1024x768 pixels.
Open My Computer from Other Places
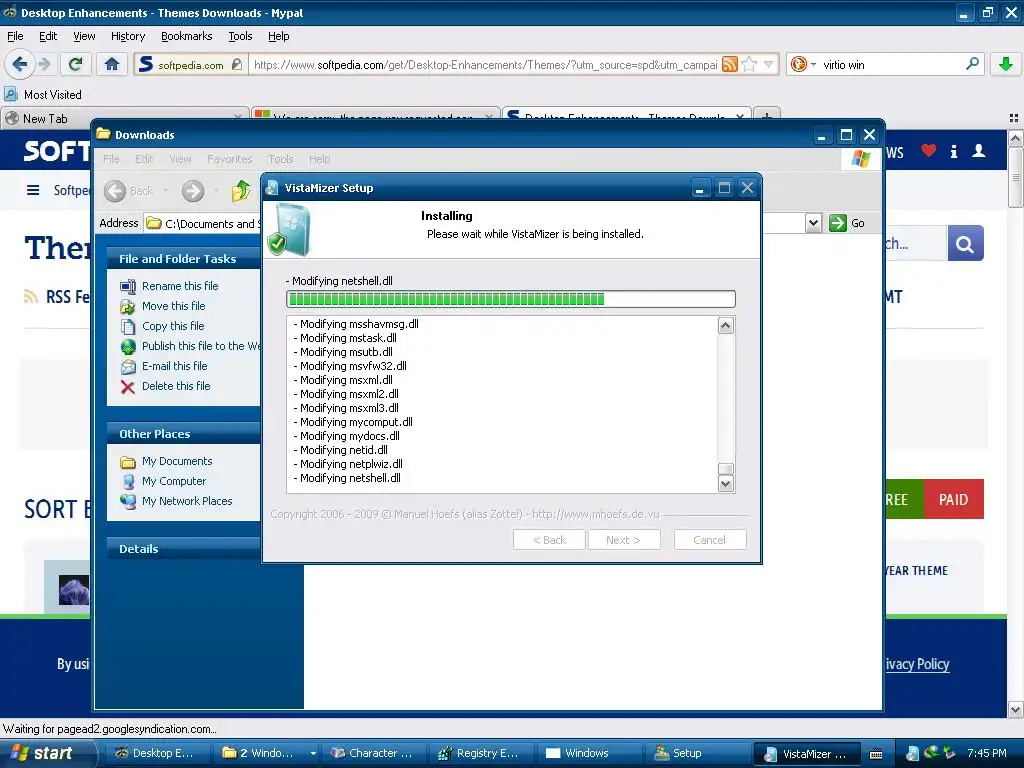[x=174, y=481]
